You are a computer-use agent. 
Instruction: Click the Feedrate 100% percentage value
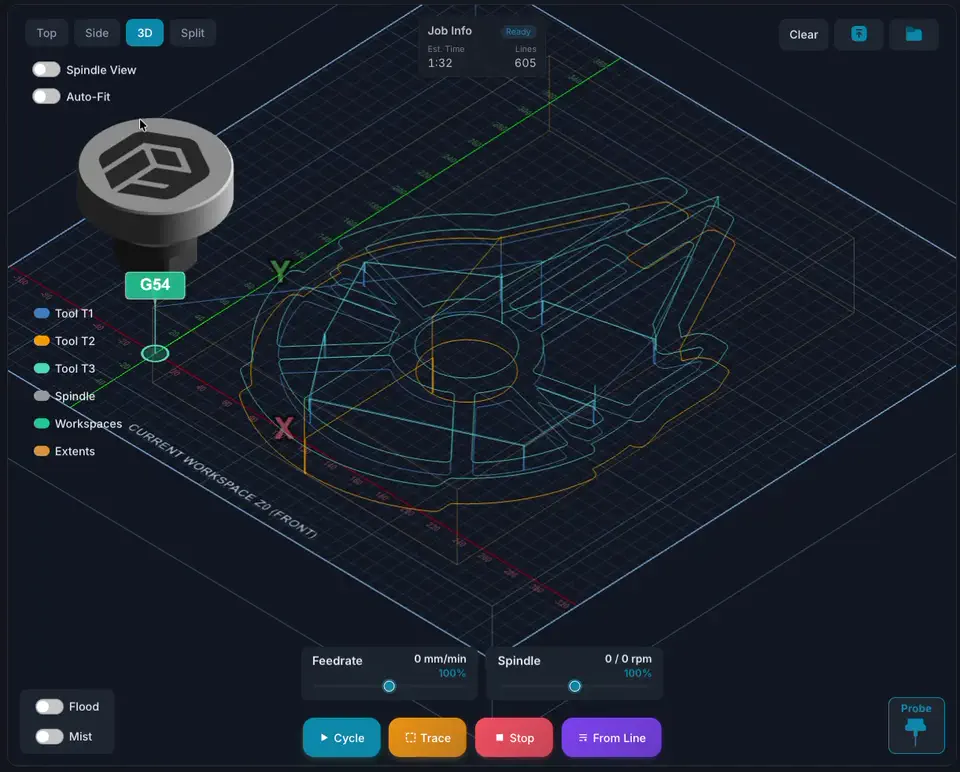[452, 673]
